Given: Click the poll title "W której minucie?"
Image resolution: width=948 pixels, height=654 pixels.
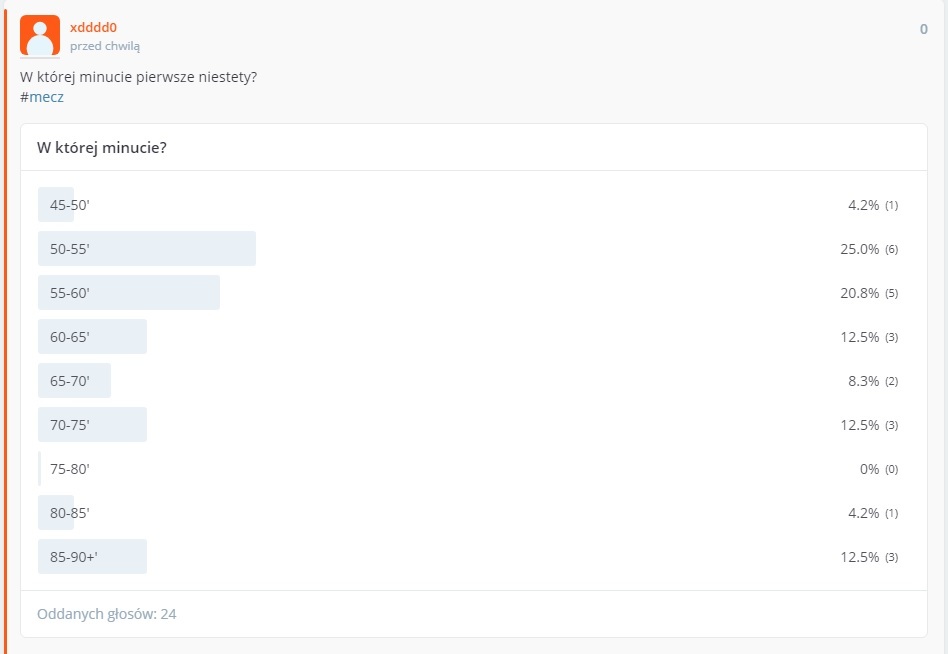Looking at the screenshot, I should pyautogui.click(x=102, y=148).
